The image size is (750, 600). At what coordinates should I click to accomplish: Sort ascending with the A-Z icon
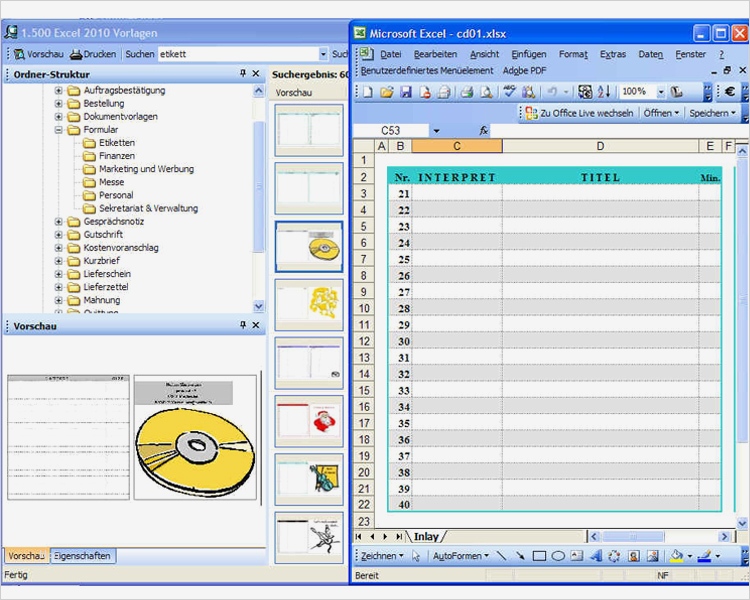604,91
